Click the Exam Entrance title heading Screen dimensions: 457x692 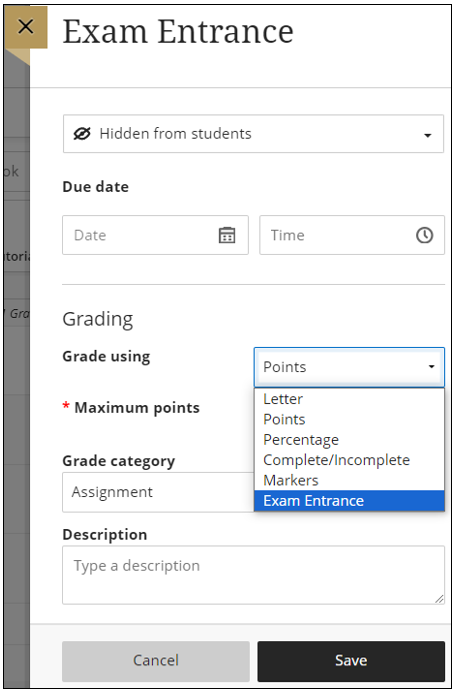click(178, 31)
